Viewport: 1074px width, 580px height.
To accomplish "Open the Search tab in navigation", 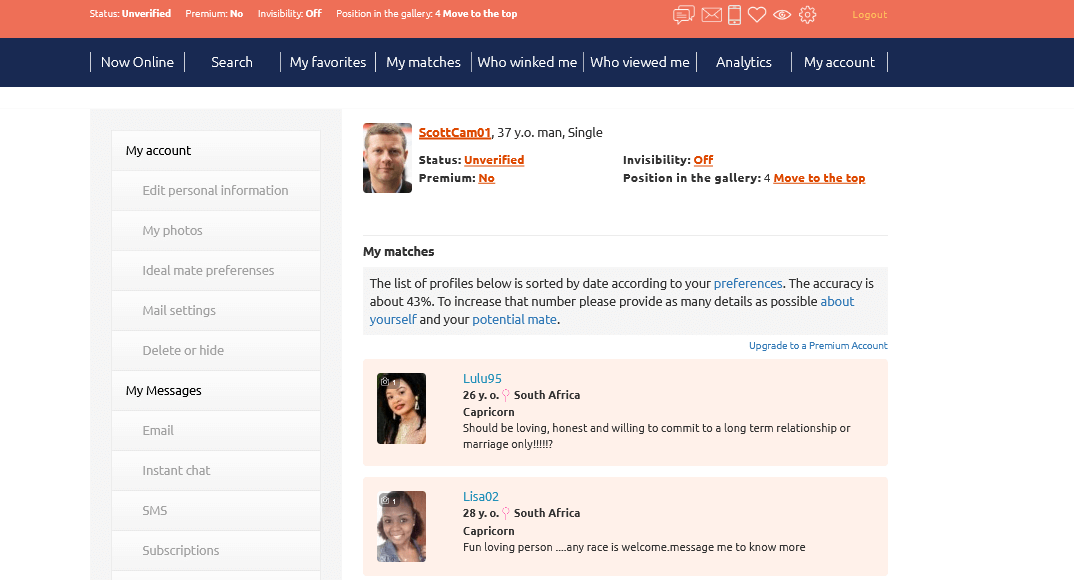I will click(232, 62).
